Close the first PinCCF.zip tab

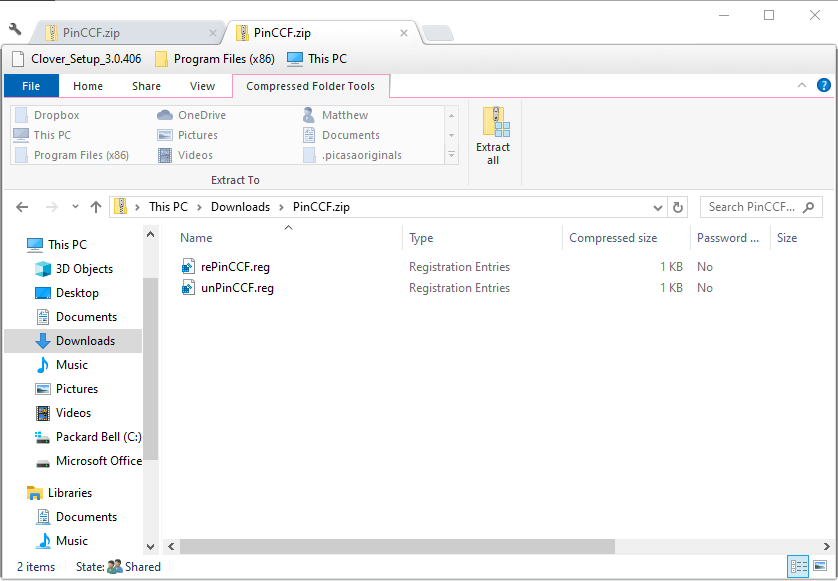click(x=213, y=33)
